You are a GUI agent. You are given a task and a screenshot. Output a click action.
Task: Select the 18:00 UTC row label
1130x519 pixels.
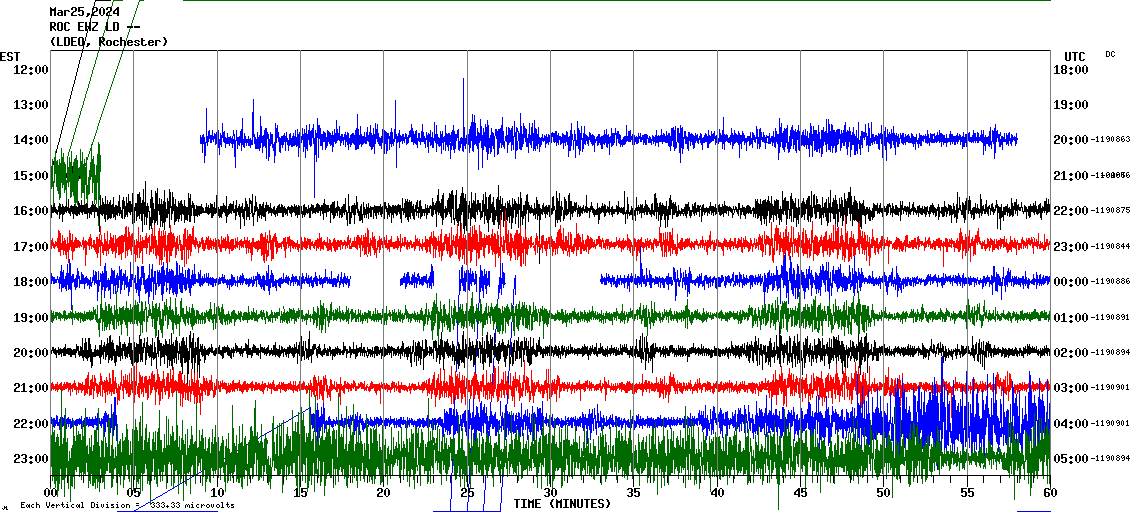point(1070,70)
